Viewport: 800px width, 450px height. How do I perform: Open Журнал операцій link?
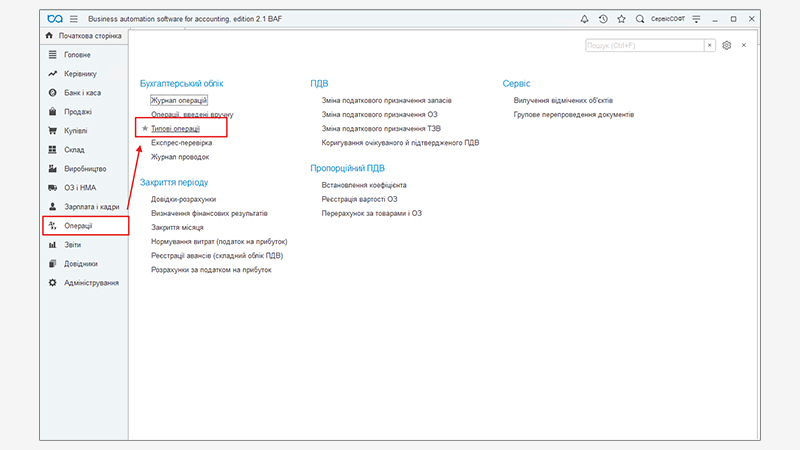click(x=178, y=101)
